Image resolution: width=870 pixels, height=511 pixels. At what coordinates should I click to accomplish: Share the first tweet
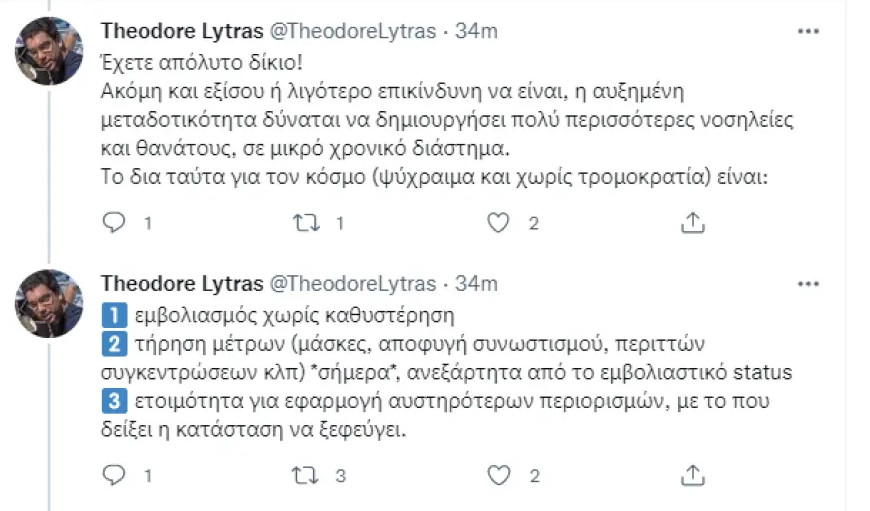[692, 223]
